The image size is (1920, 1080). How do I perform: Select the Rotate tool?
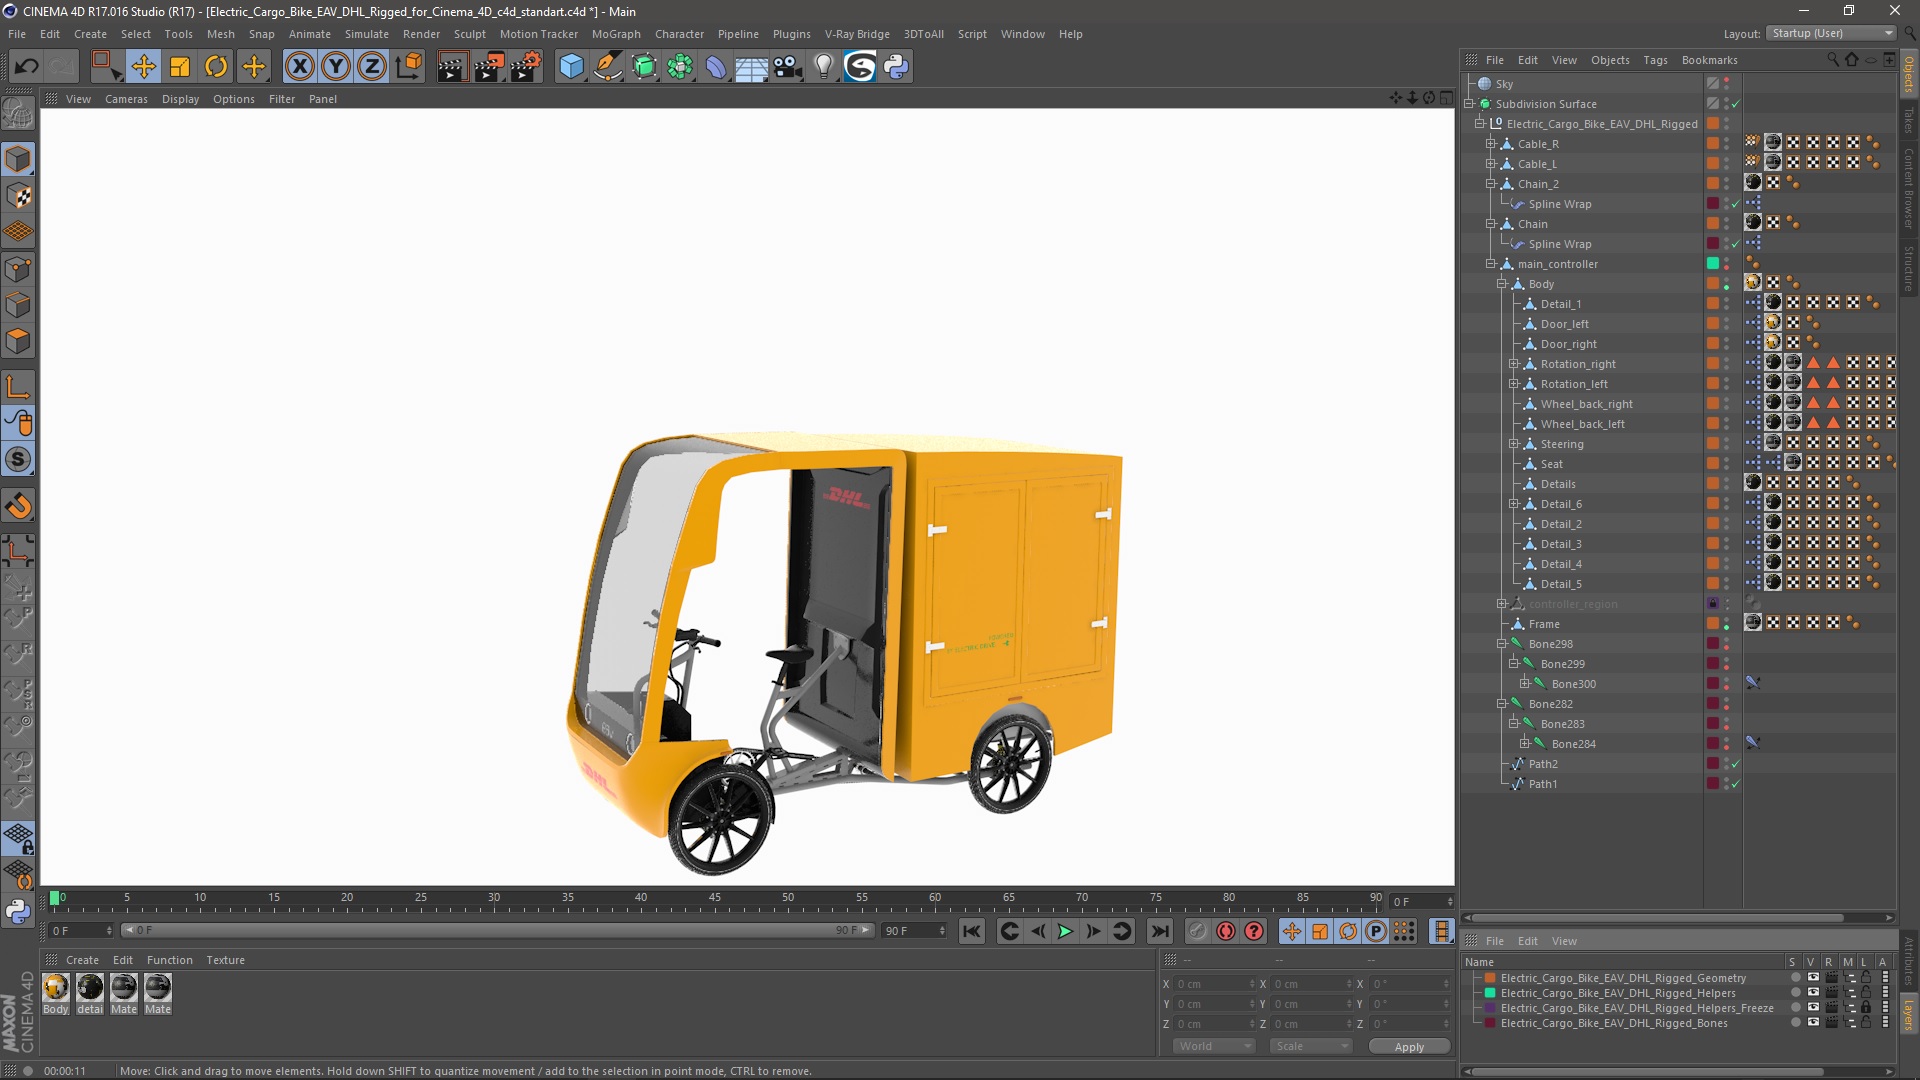[x=216, y=67]
